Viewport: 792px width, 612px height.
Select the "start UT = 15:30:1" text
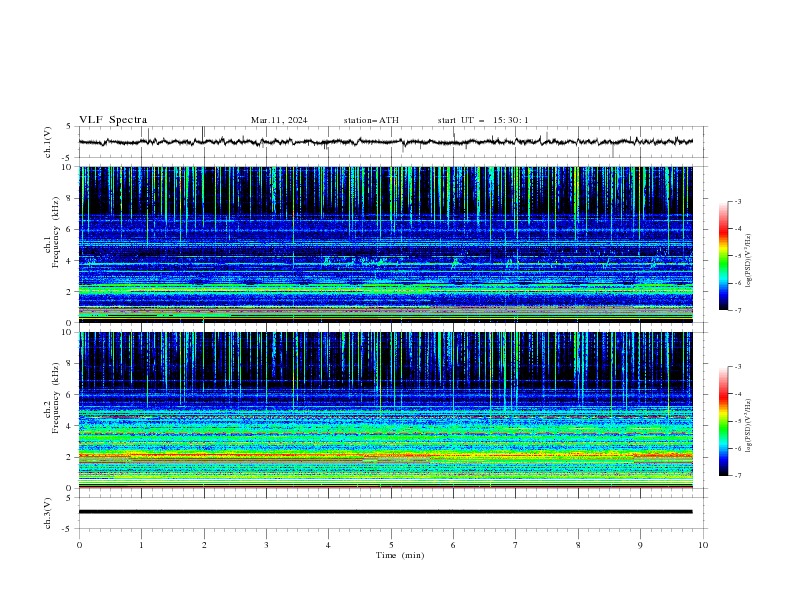click(x=483, y=120)
